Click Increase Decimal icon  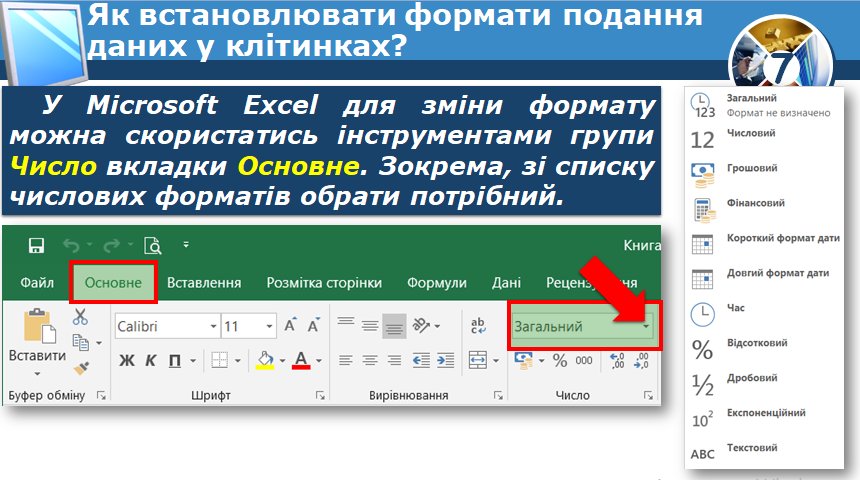618,360
